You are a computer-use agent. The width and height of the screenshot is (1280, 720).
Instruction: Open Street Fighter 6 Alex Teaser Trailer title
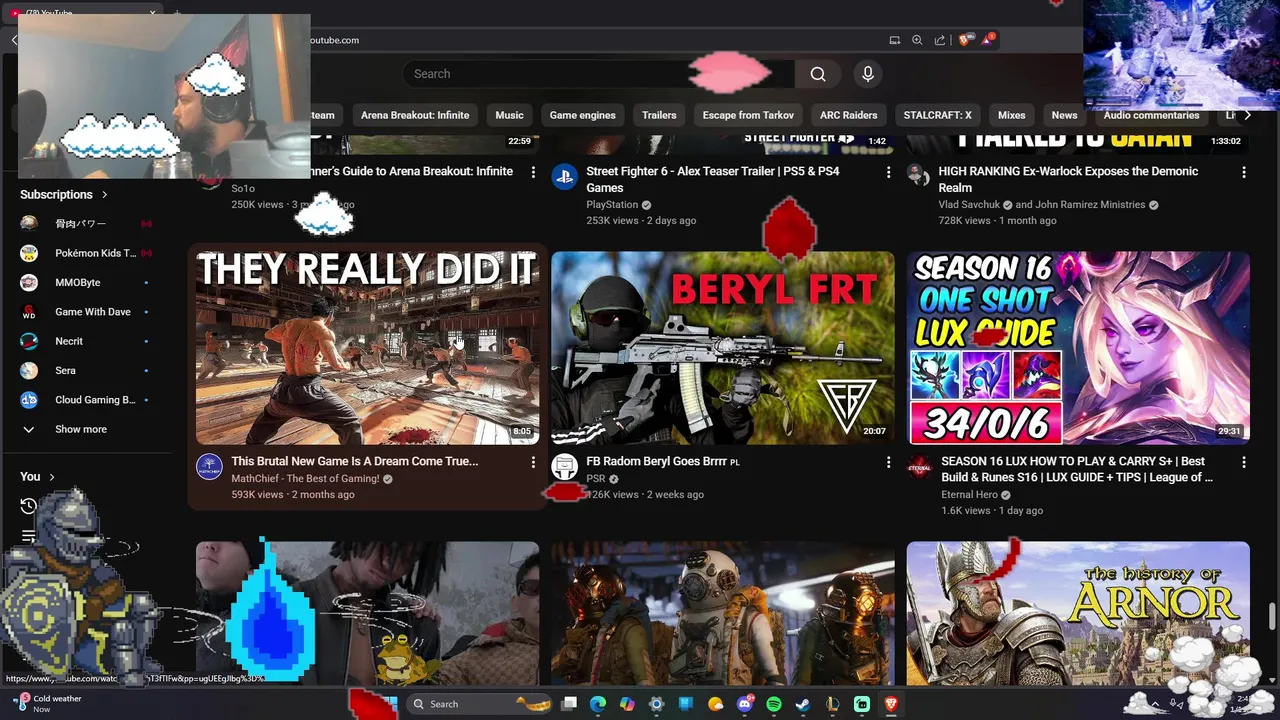713,179
